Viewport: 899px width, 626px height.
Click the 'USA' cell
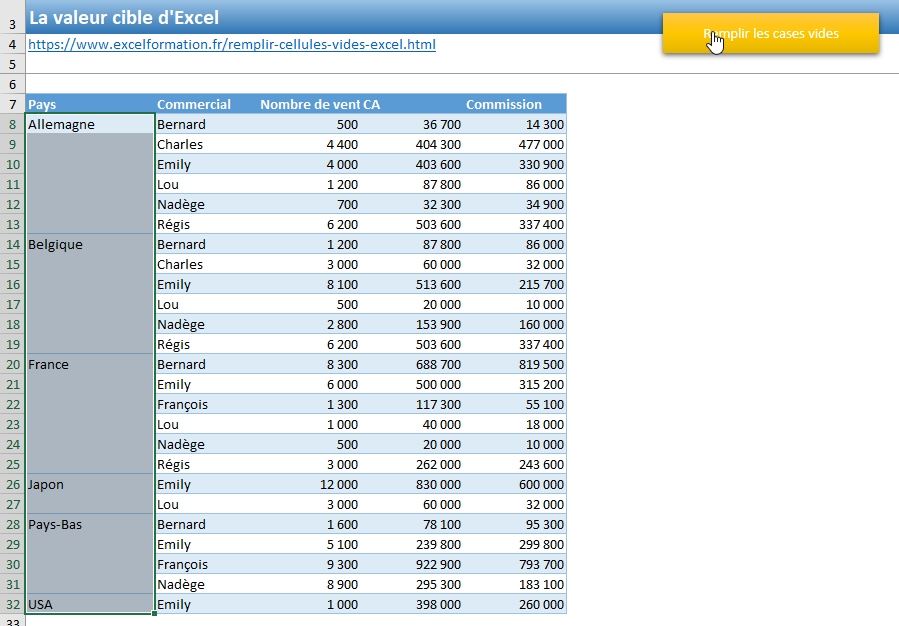point(90,604)
